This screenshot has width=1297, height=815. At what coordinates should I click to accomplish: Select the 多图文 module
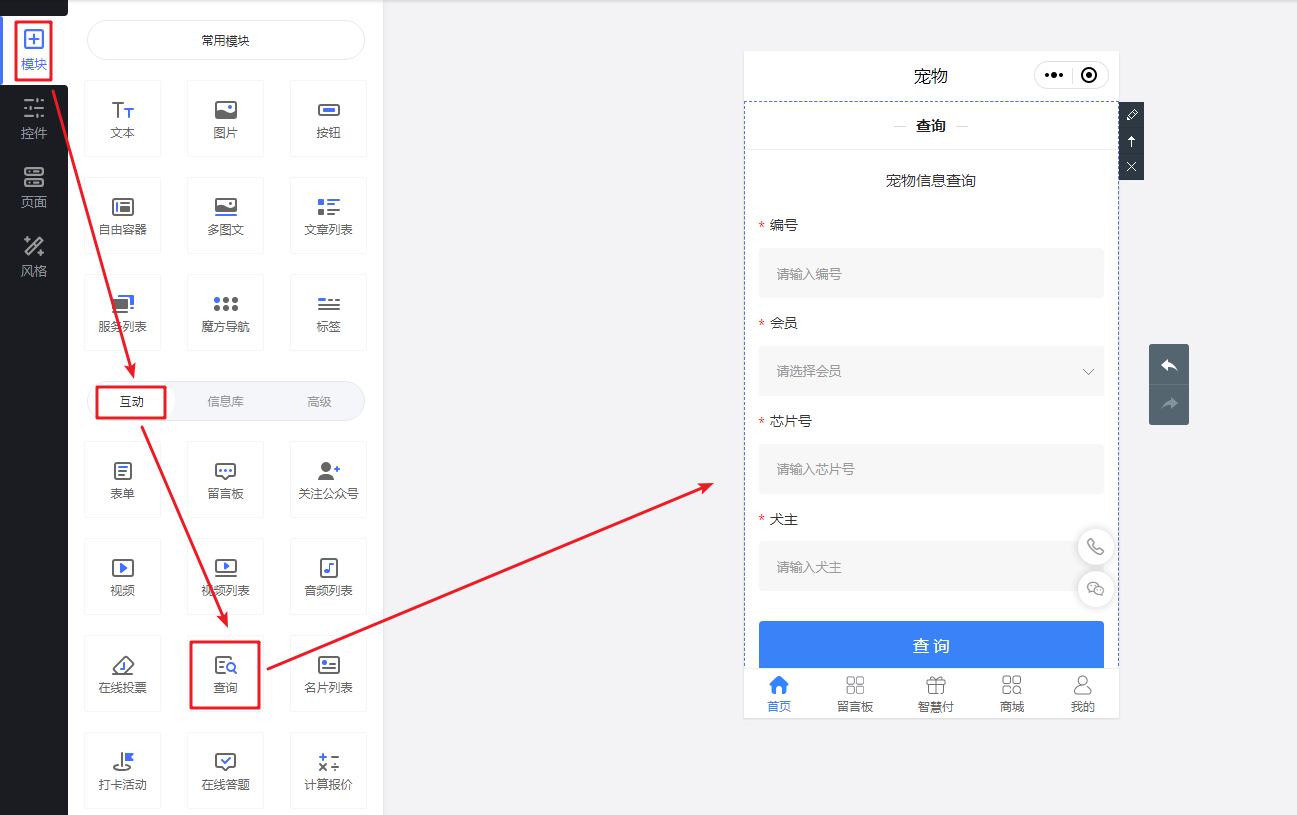tap(226, 216)
